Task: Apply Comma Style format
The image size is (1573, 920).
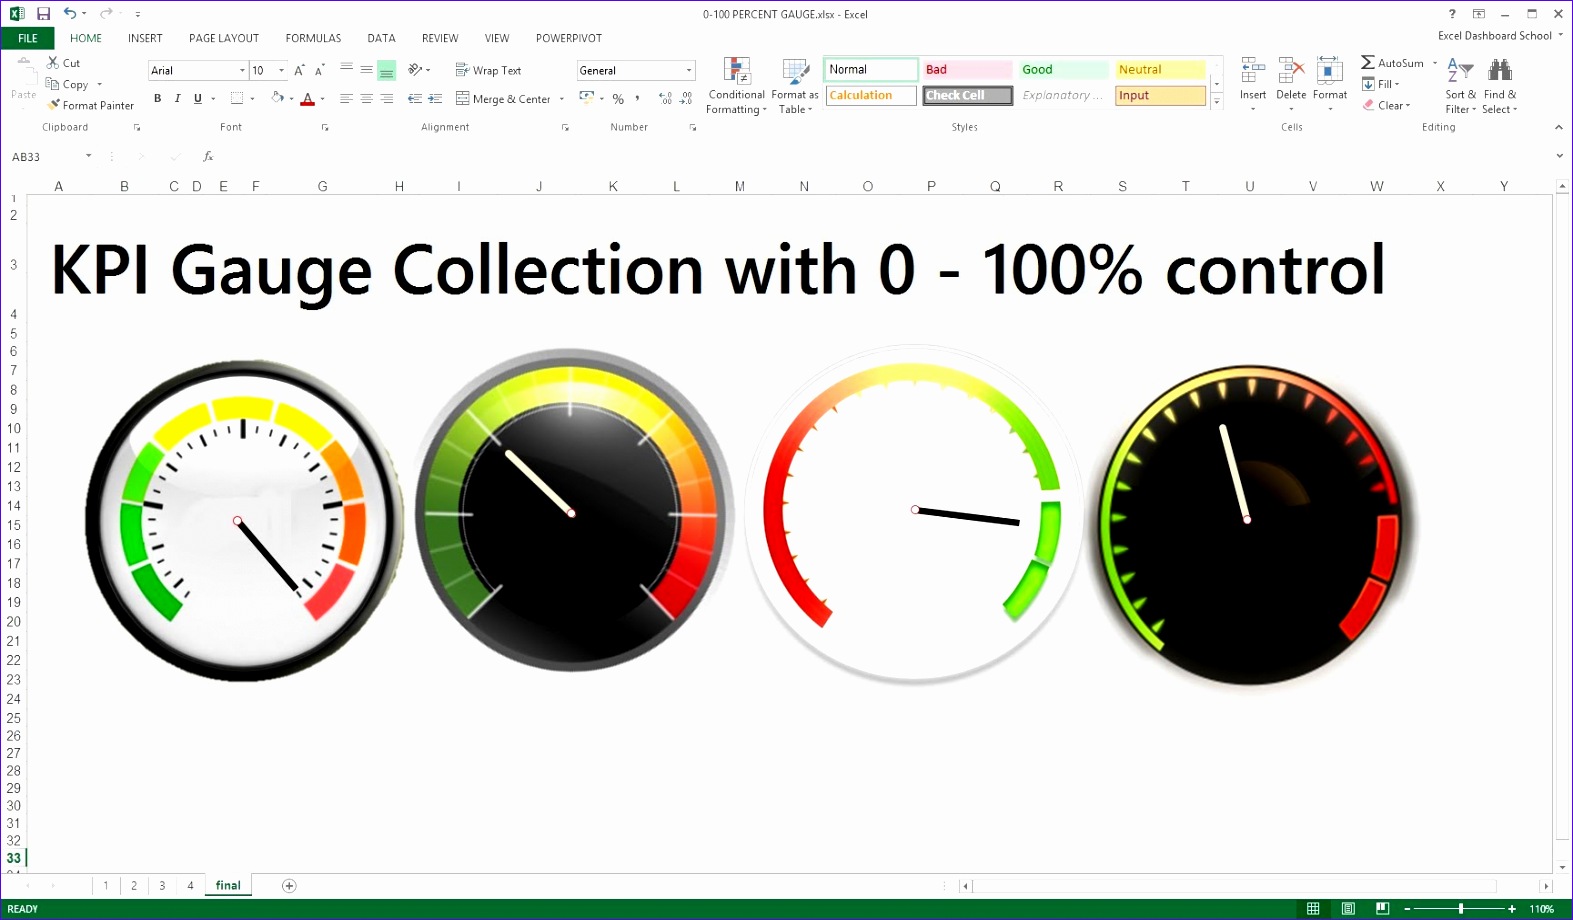Action: (x=637, y=98)
